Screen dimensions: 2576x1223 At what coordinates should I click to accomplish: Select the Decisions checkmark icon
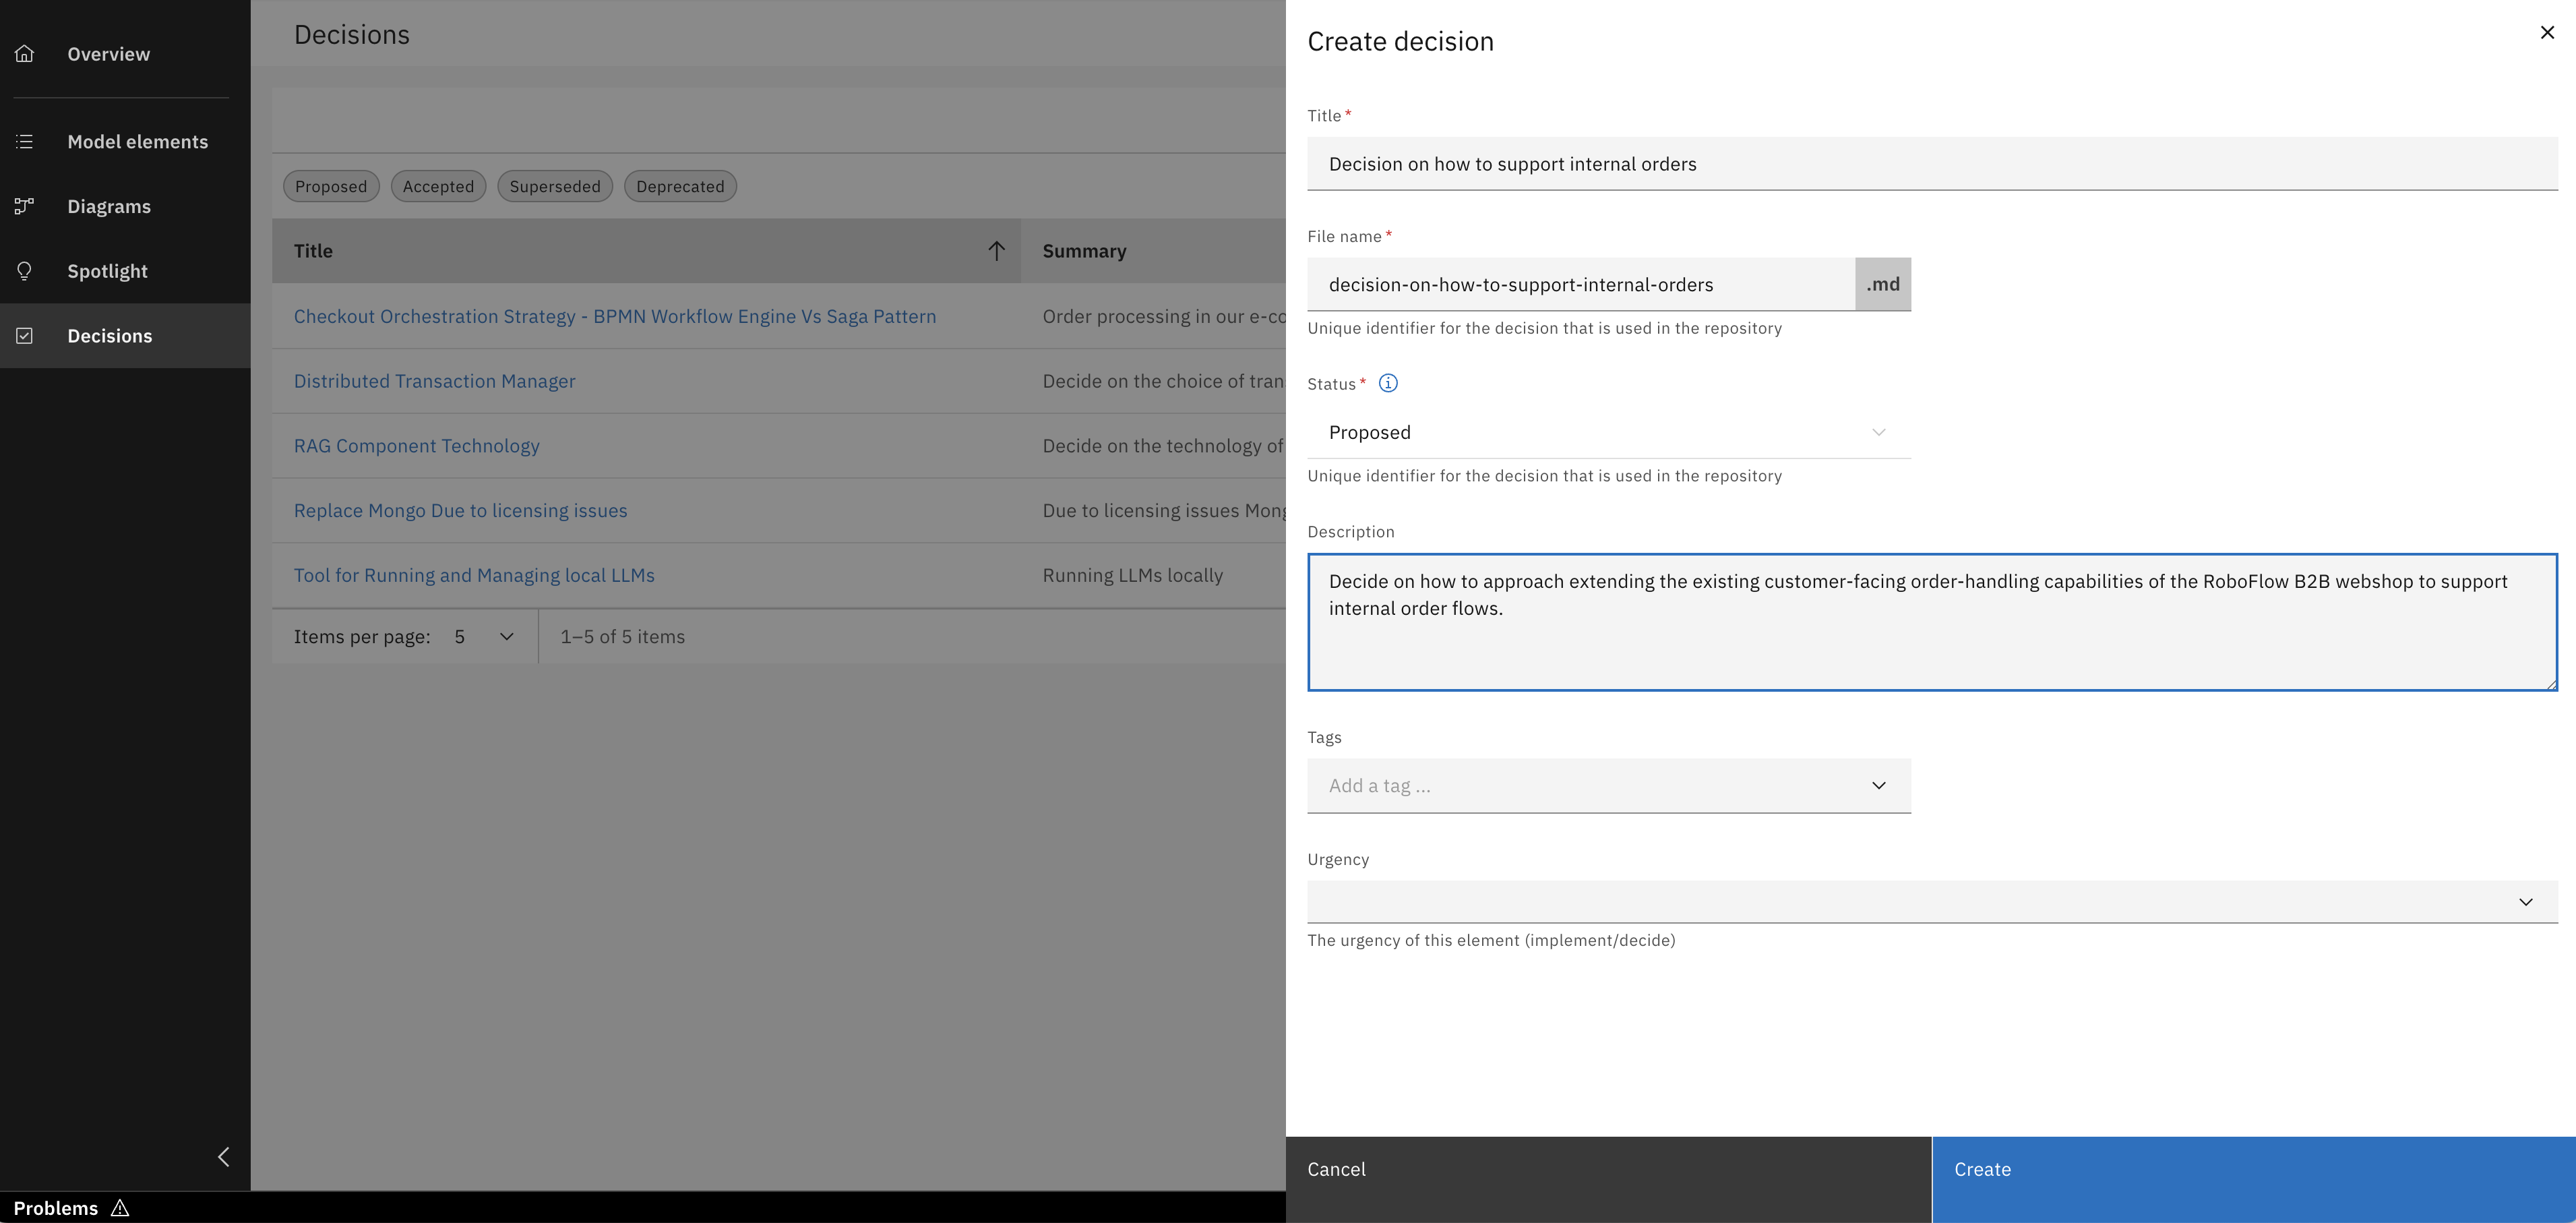click(x=24, y=335)
